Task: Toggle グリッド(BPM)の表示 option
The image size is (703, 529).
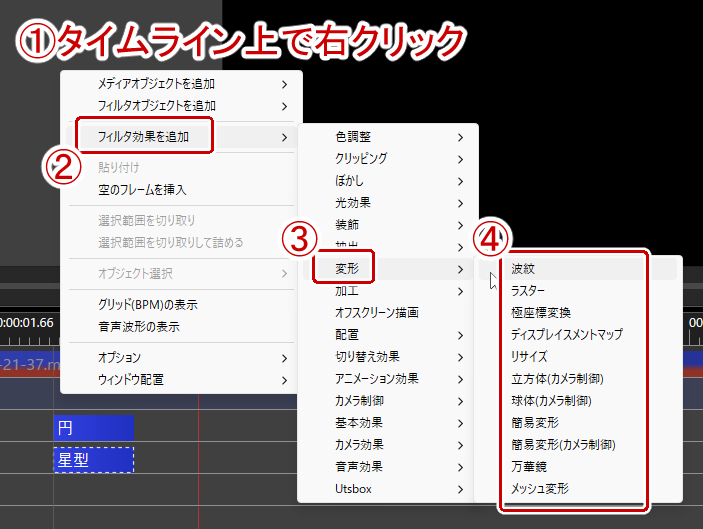Action: (181, 305)
